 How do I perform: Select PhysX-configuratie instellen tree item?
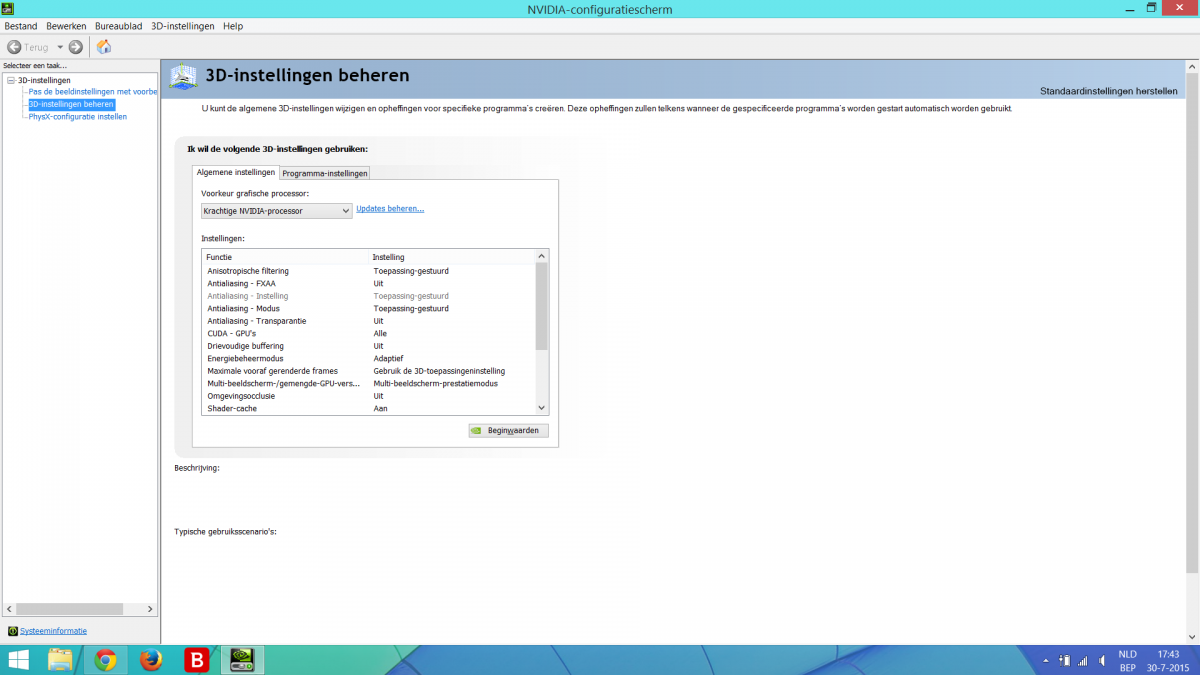point(77,116)
